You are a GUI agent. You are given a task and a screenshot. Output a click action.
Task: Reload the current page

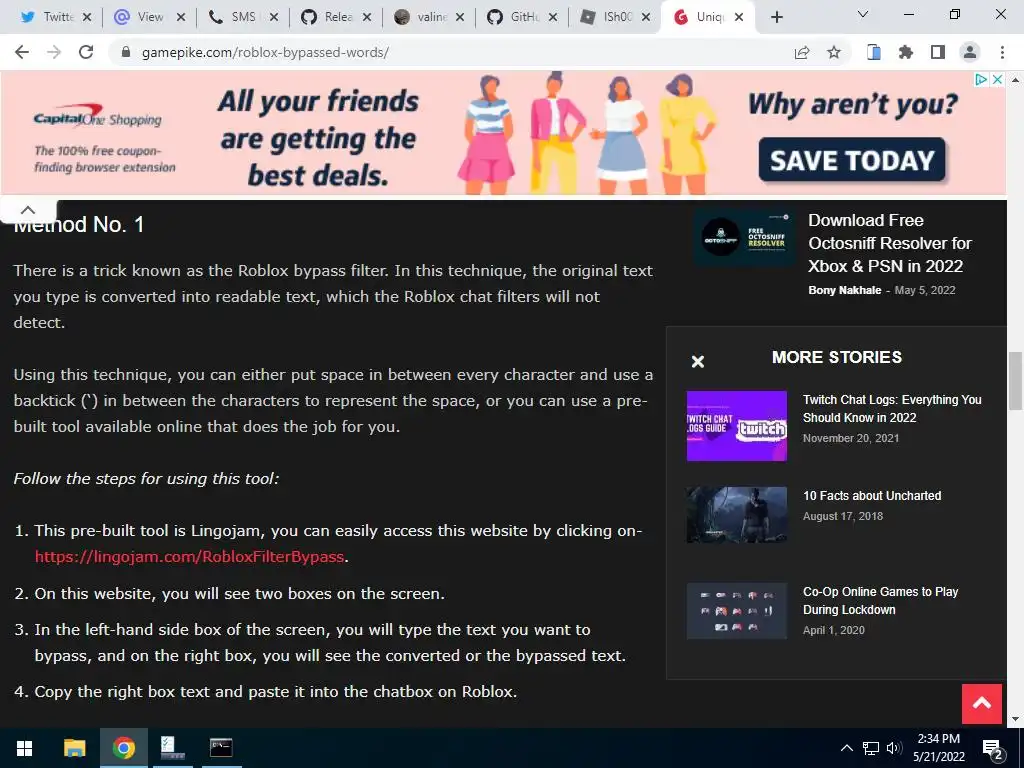(x=86, y=52)
